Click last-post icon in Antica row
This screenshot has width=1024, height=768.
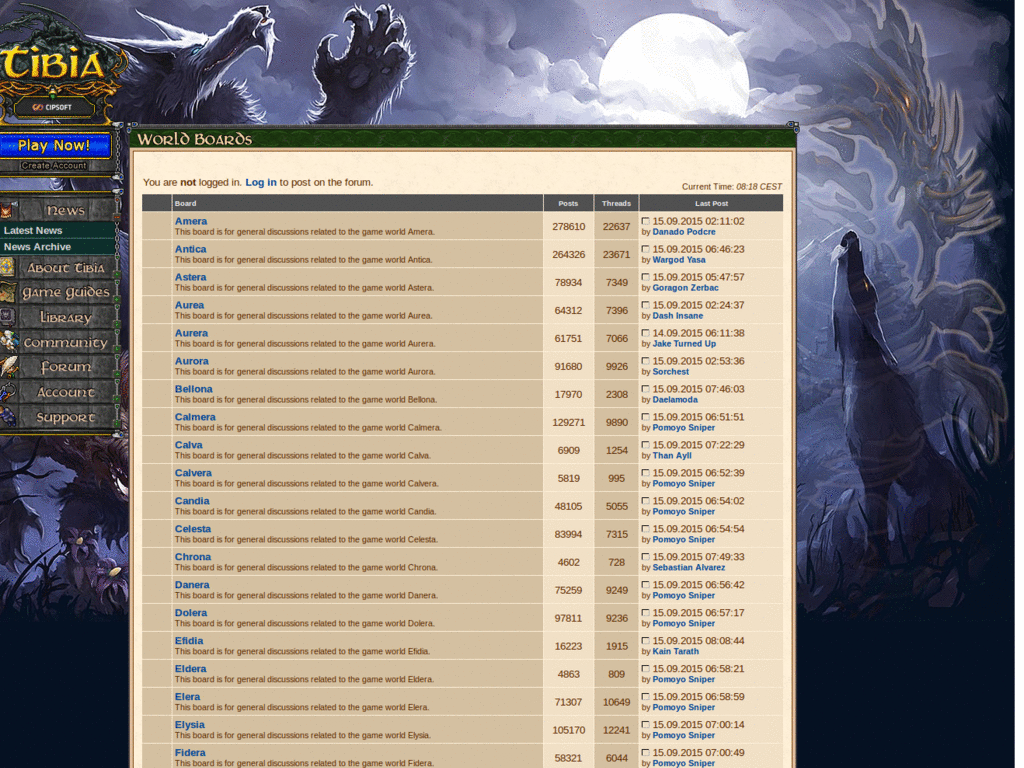click(x=646, y=249)
